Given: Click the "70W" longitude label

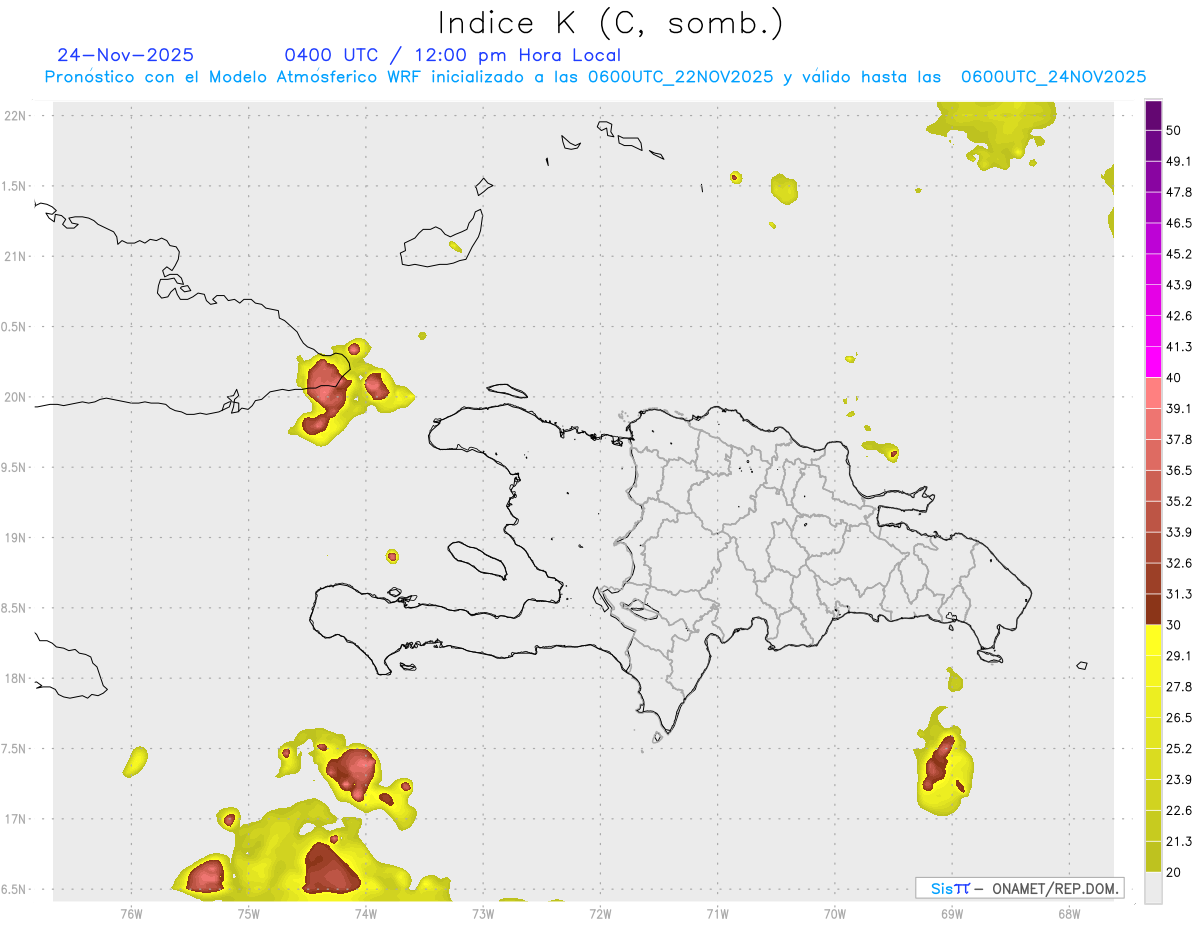Looking at the screenshot, I should [835, 913].
